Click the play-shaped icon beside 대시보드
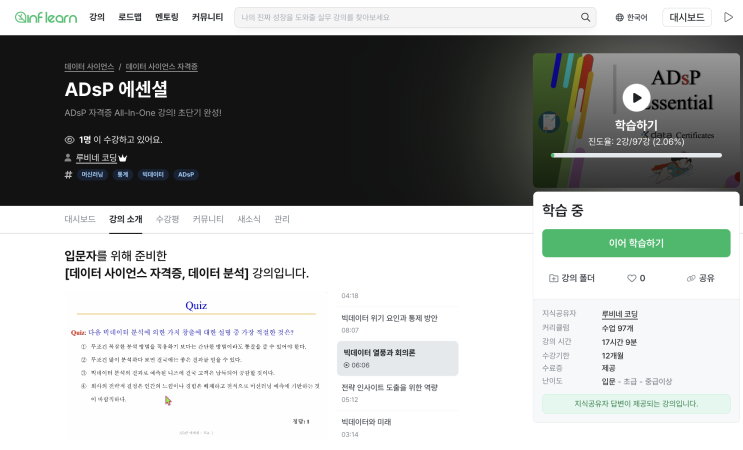This screenshot has width=743, height=450. pos(728,18)
